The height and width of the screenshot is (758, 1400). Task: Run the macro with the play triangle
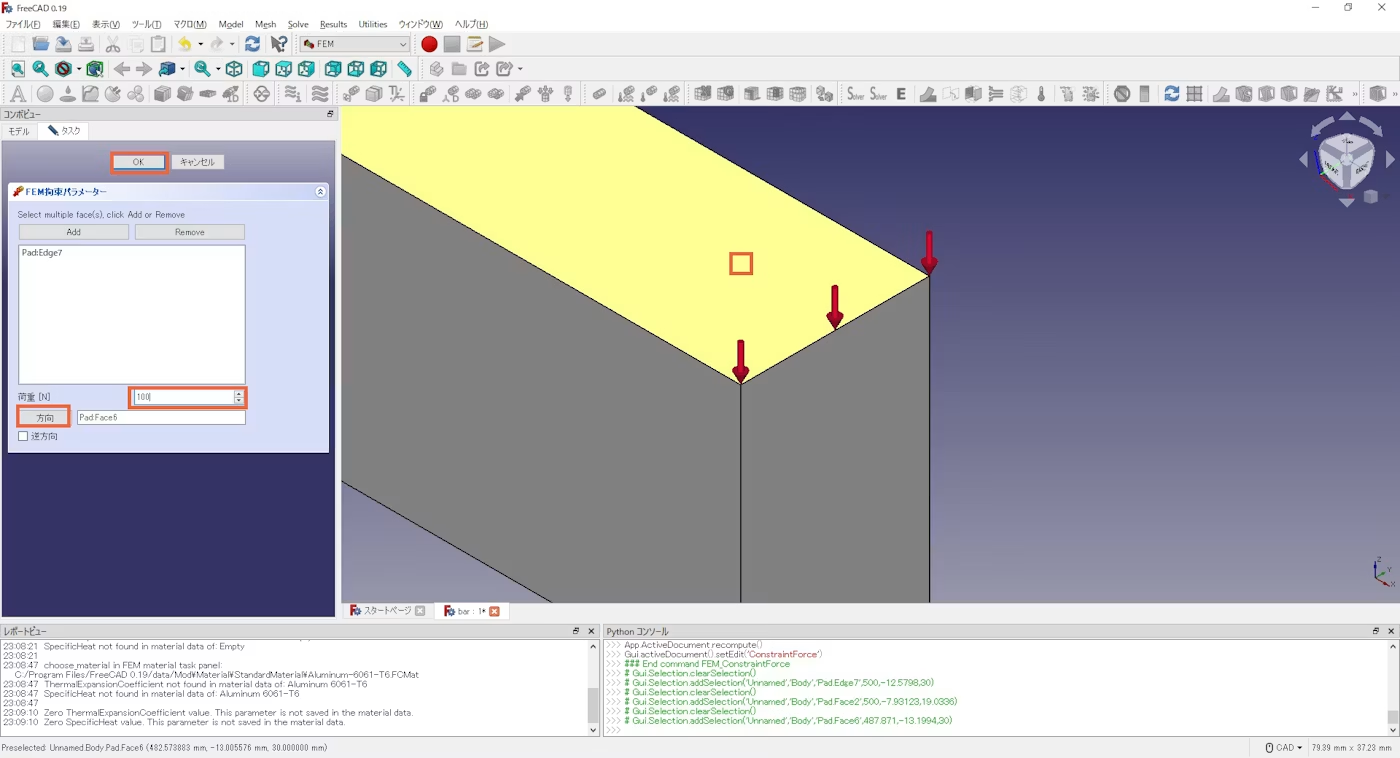(497, 44)
